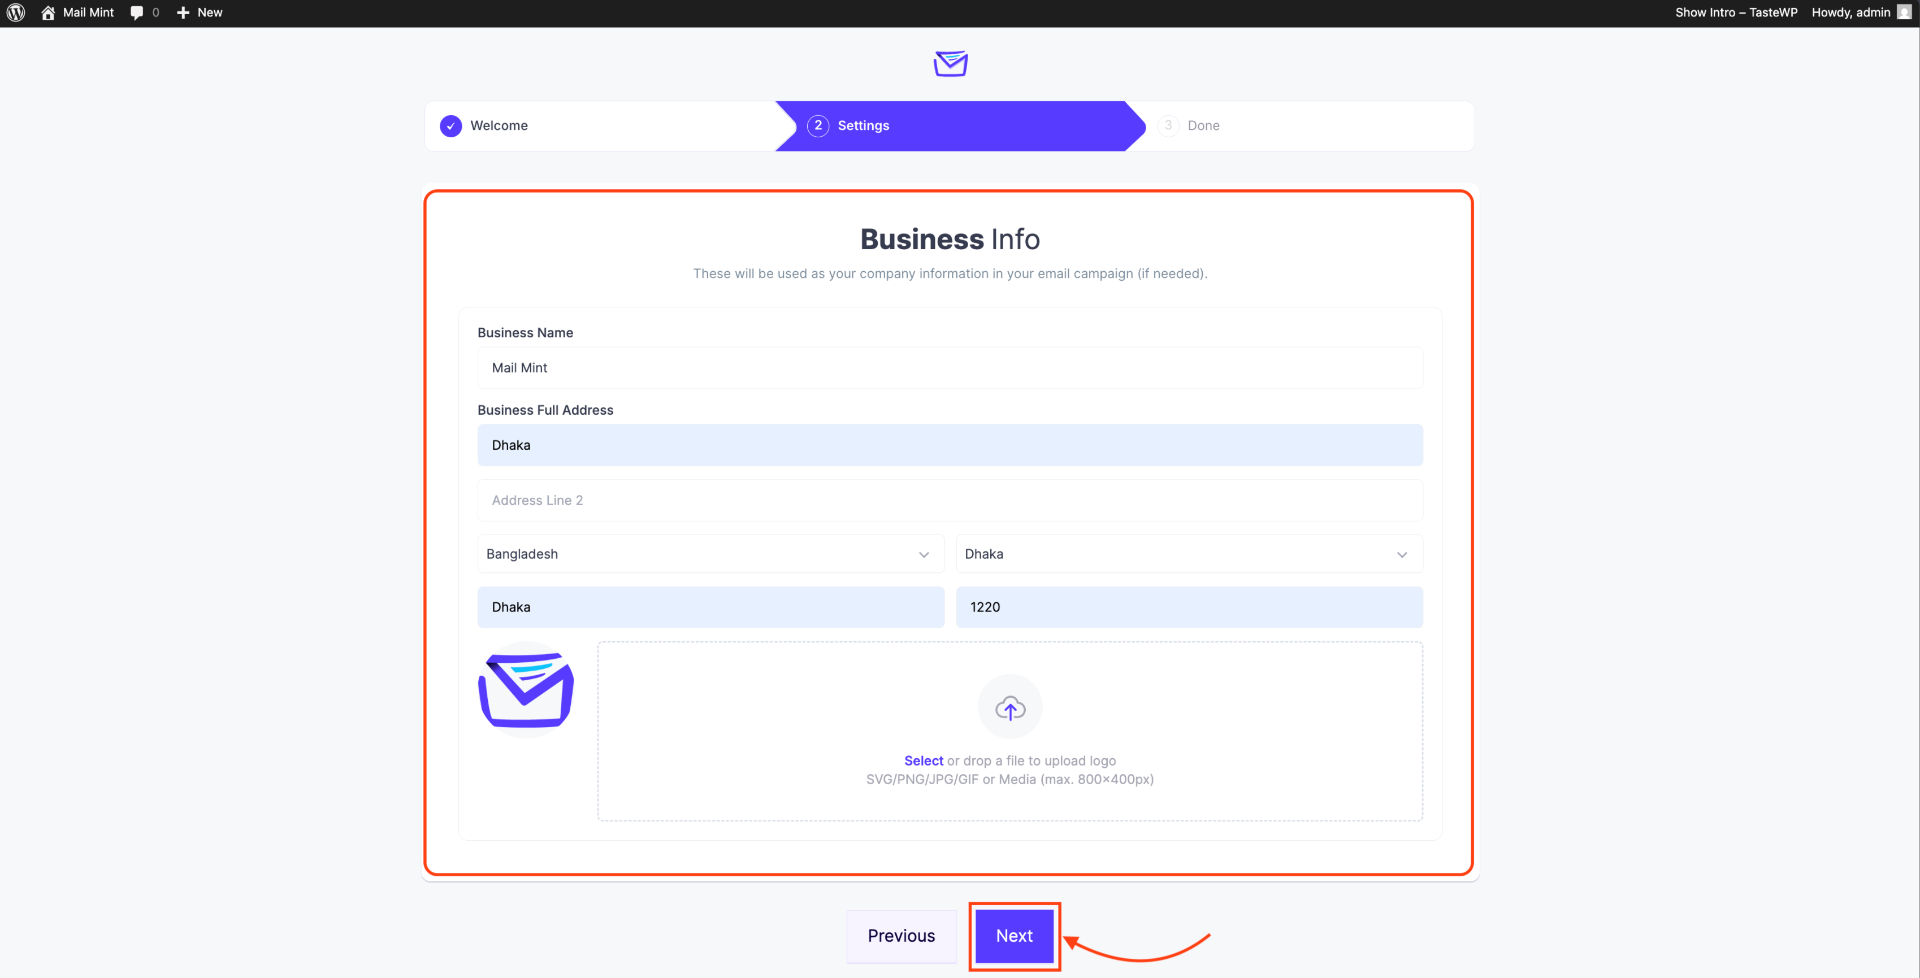Click the Select link to upload logo

[923, 761]
